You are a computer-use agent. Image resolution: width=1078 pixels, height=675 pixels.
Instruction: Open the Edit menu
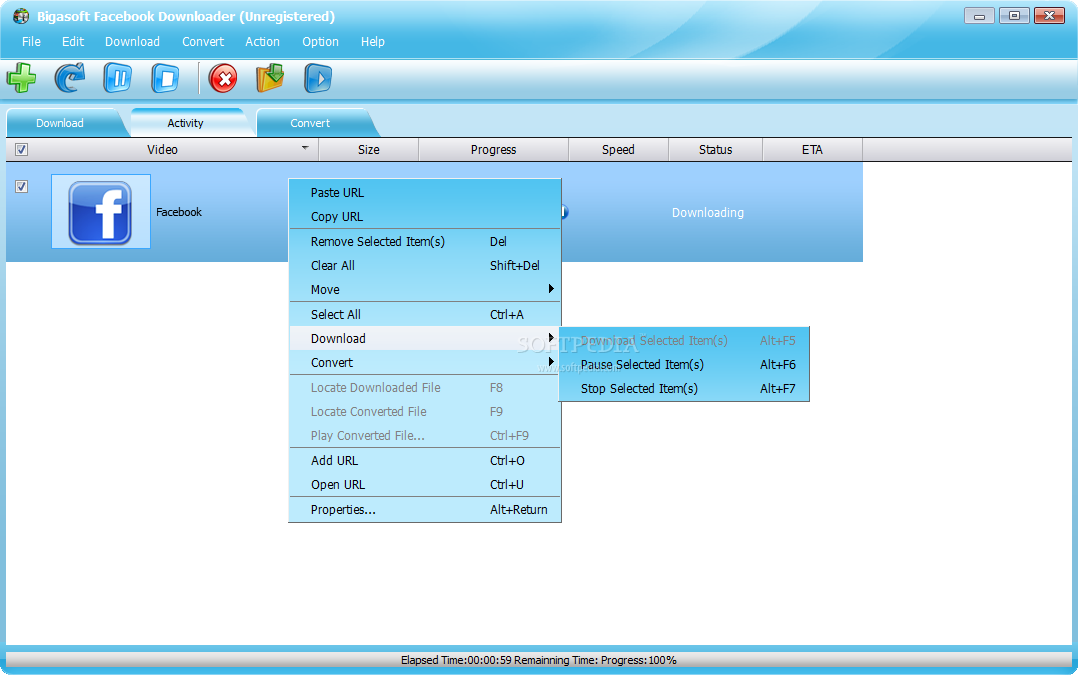(x=73, y=41)
